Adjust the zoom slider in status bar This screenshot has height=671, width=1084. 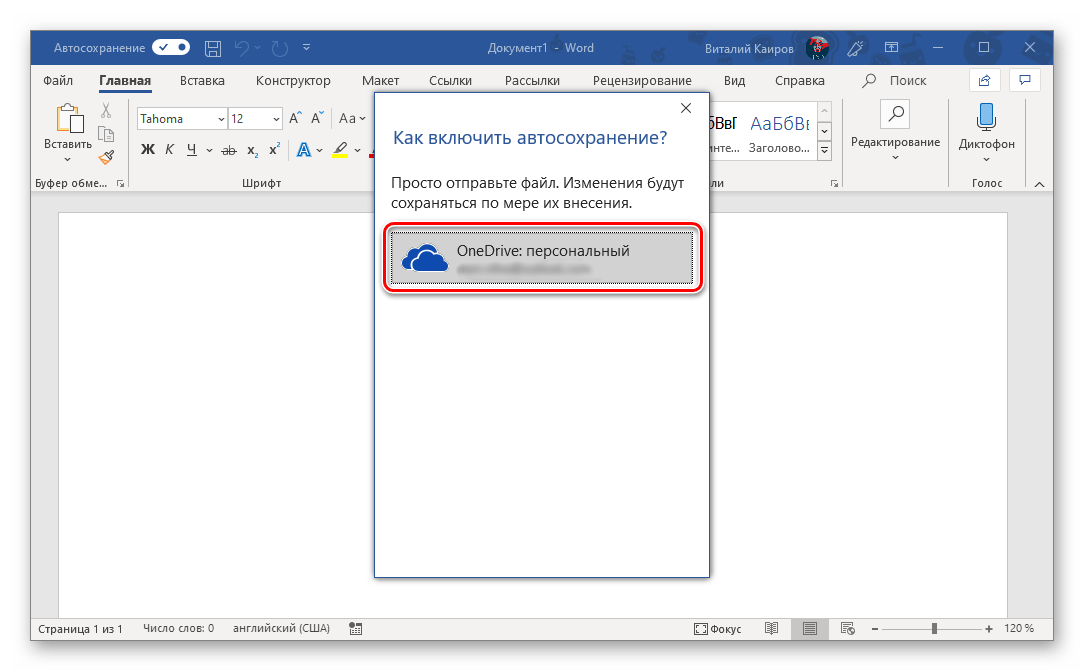(934, 629)
